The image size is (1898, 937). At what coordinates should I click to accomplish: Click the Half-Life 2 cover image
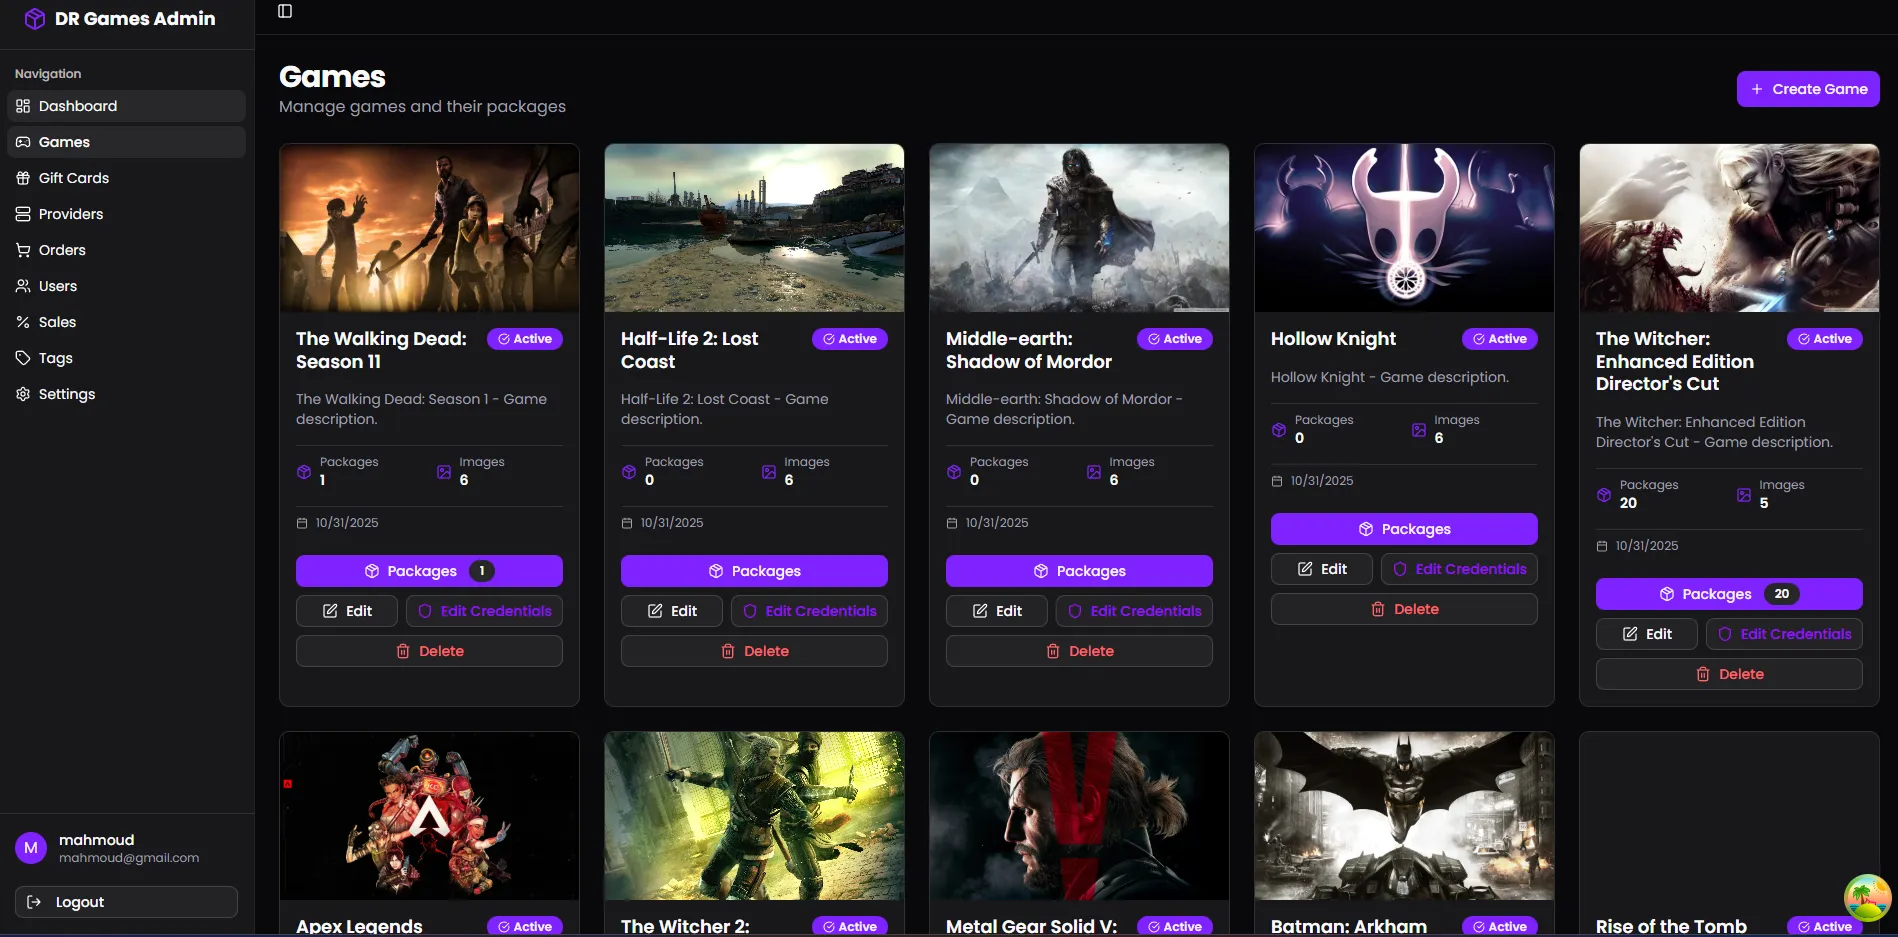point(754,228)
